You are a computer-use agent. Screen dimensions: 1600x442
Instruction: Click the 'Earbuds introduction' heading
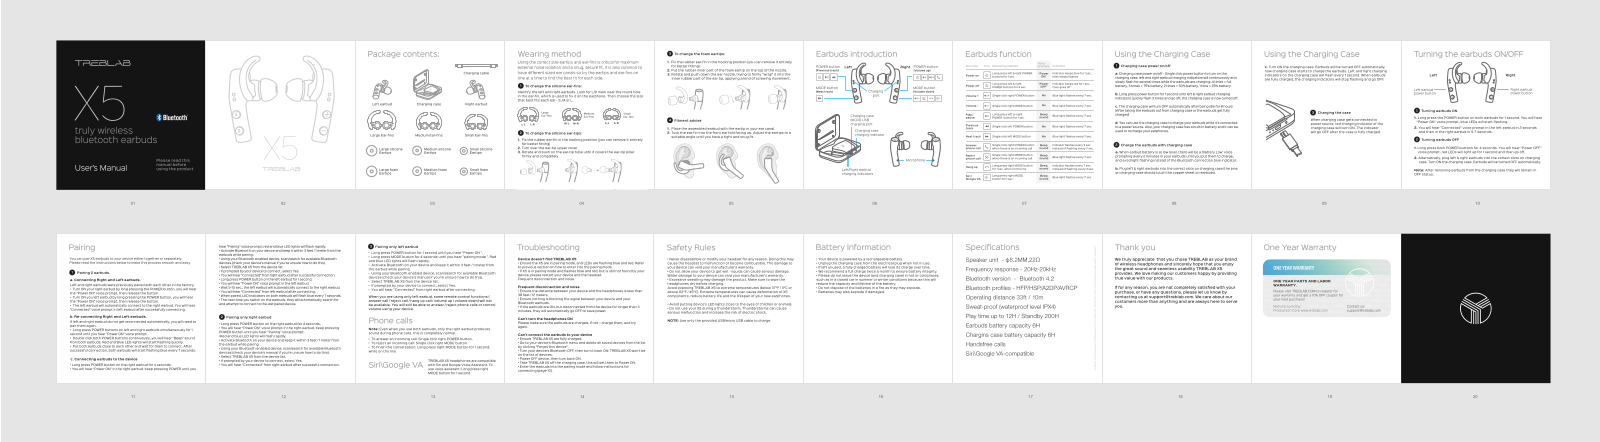(856, 54)
